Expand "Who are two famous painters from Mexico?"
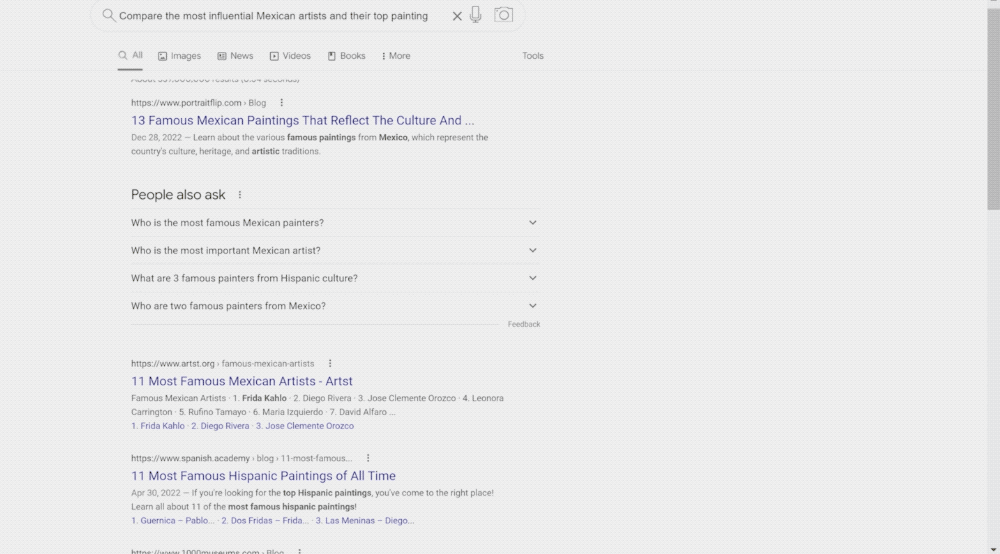This screenshot has width=1000, height=554. tap(335, 306)
